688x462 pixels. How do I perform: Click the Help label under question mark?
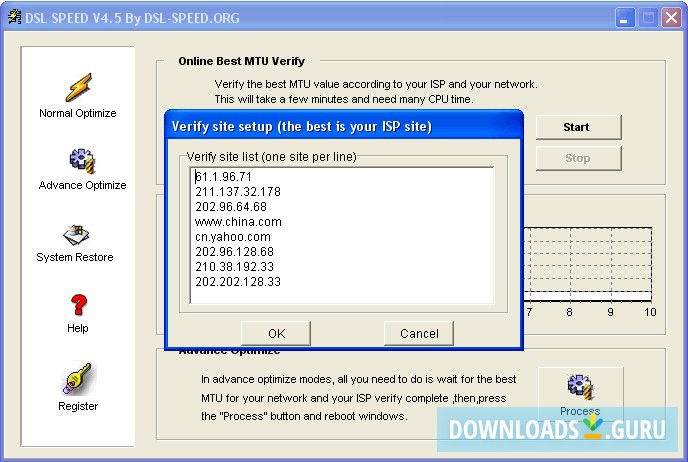78,328
